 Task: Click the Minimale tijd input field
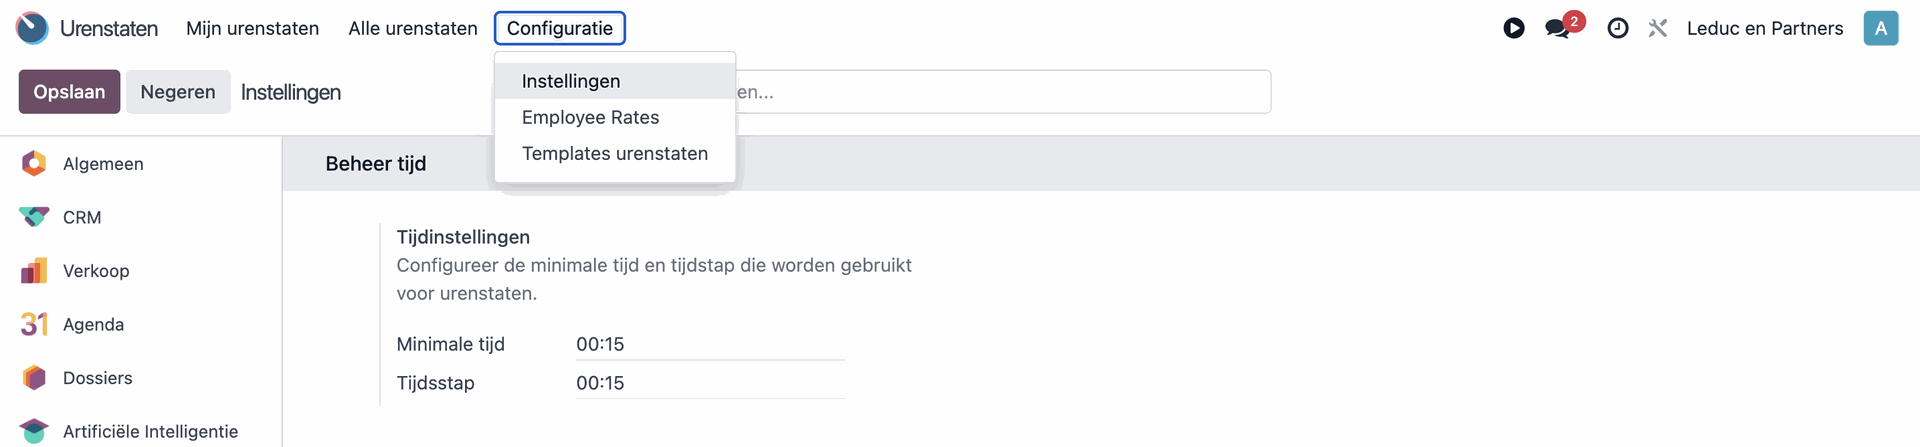coord(710,344)
